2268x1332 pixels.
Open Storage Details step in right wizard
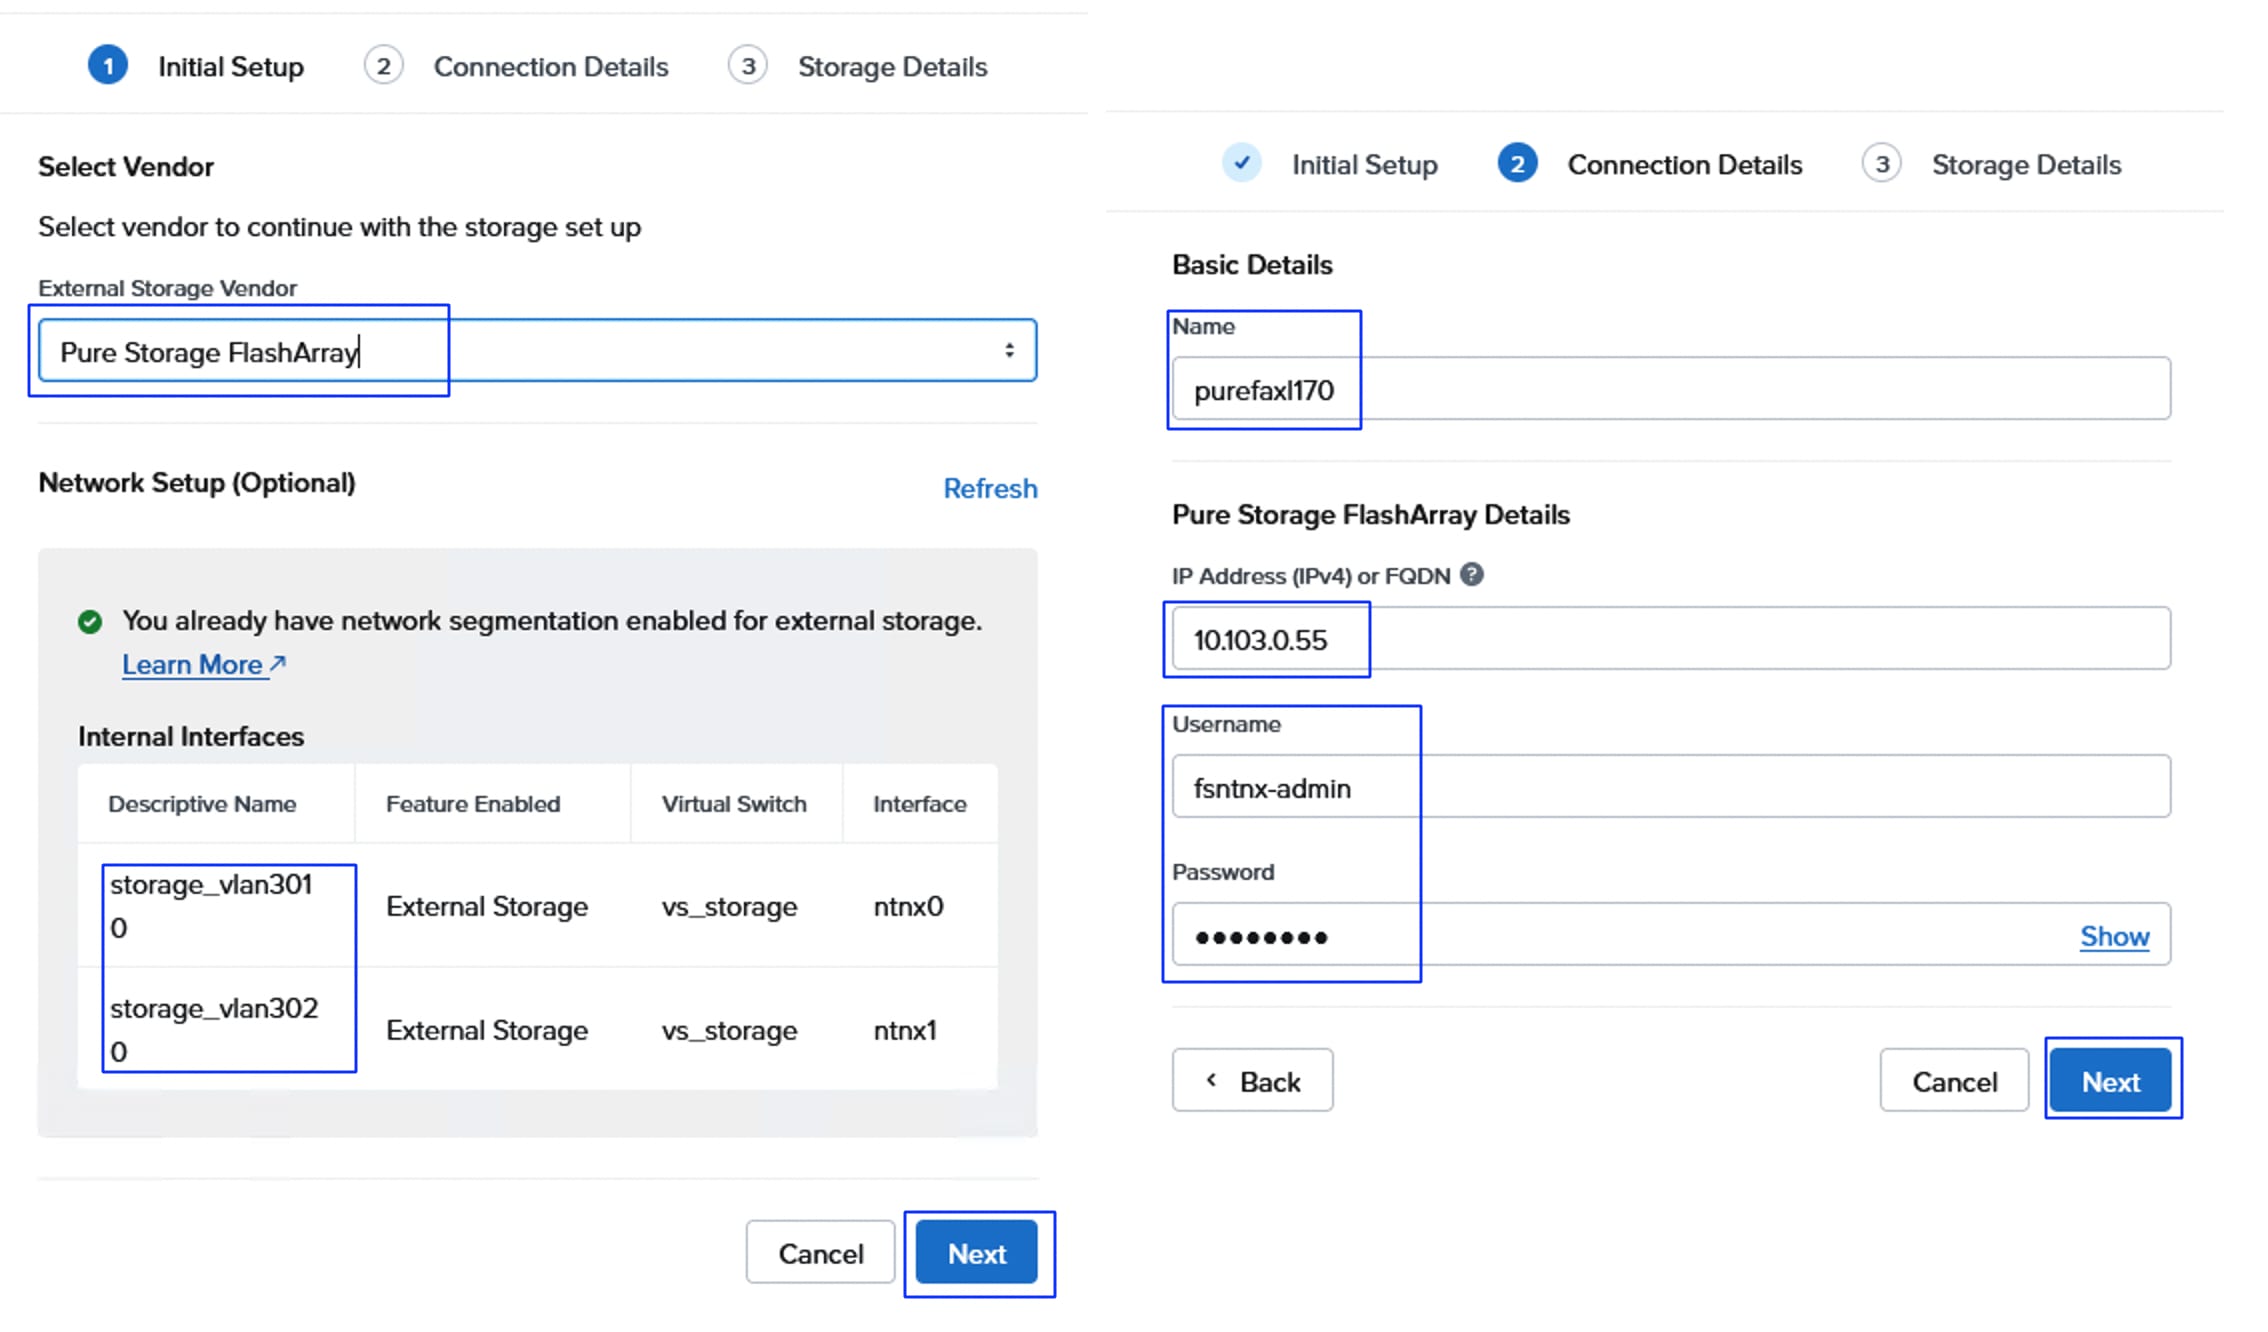coord(2025,165)
